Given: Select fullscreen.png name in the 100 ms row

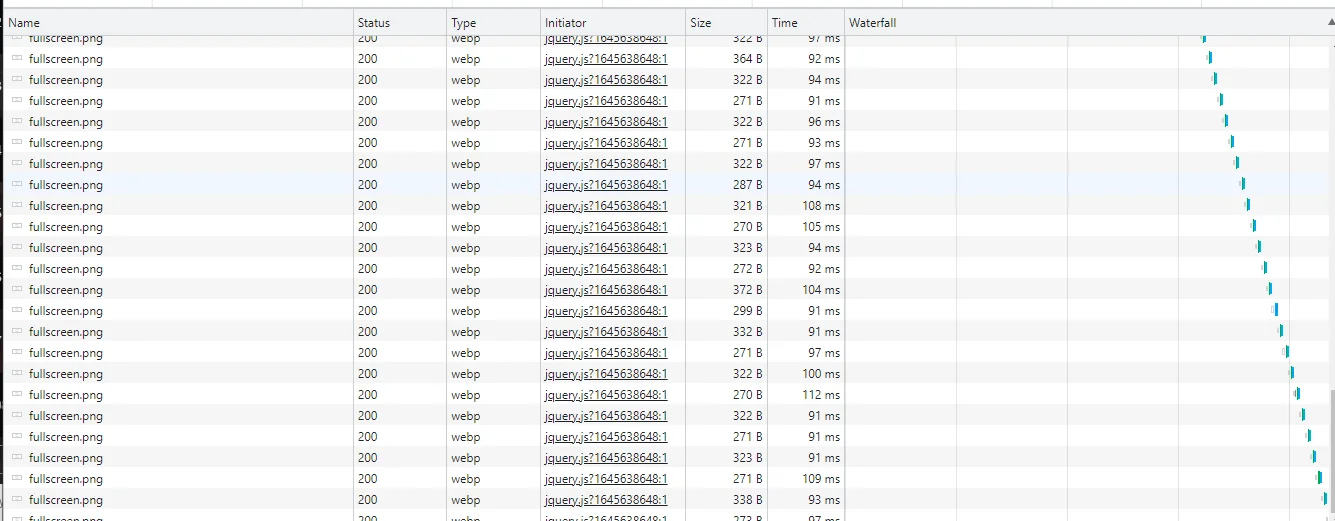Looking at the screenshot, I should pyautogui.click(x=66, y=374).
